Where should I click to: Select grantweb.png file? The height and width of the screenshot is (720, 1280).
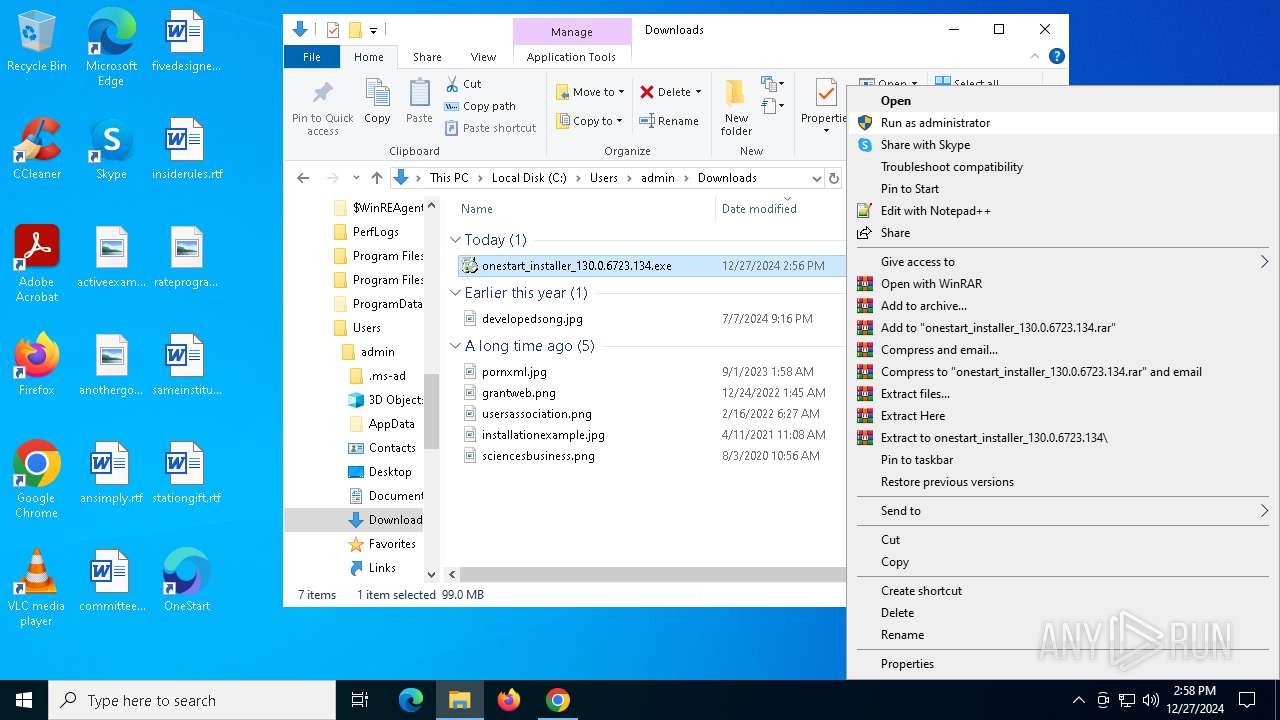point(518,393)
